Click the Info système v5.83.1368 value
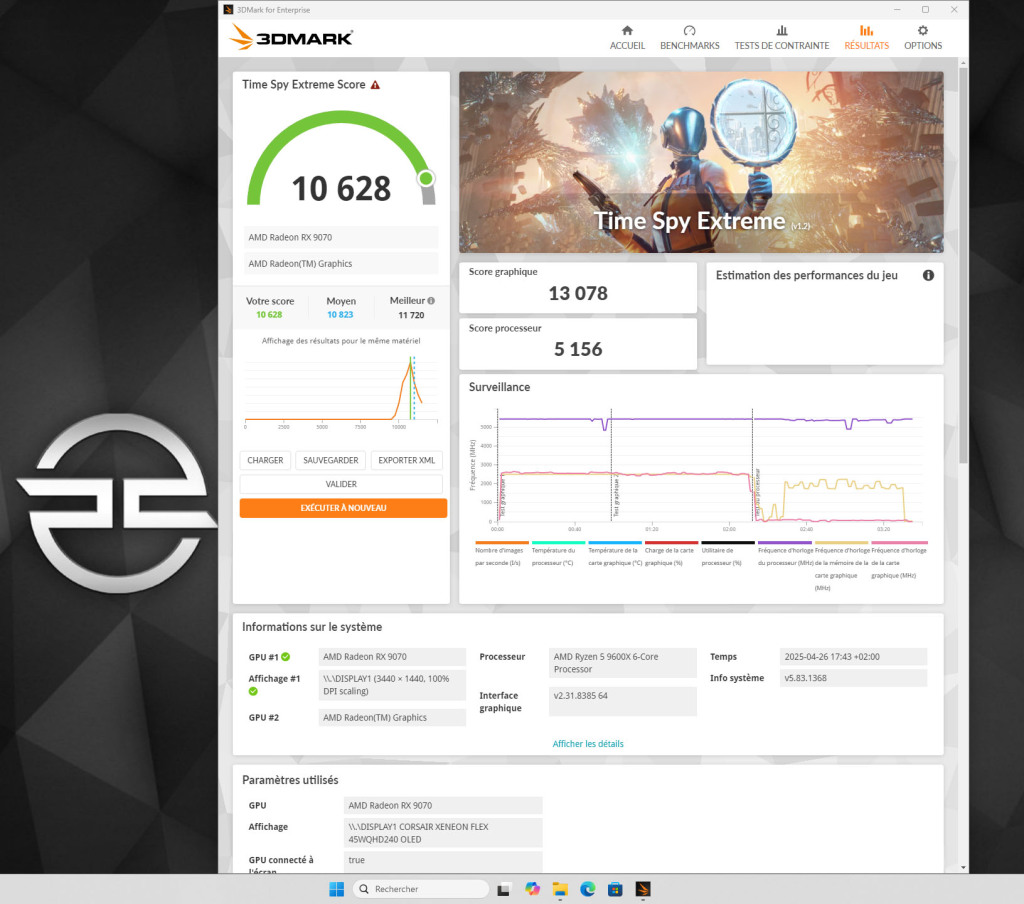 [x=853, y=678]
